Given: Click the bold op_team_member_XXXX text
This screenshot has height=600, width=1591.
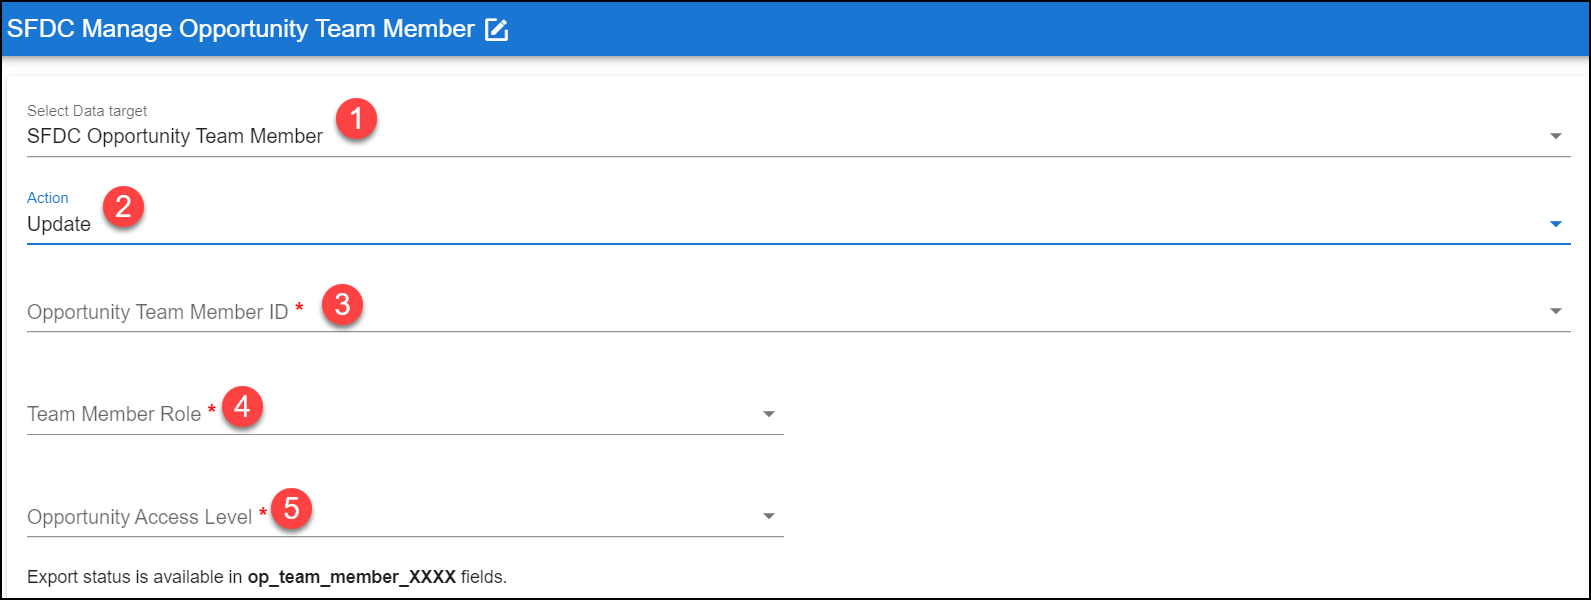Looking at the screenshot, I should [352, 577].
